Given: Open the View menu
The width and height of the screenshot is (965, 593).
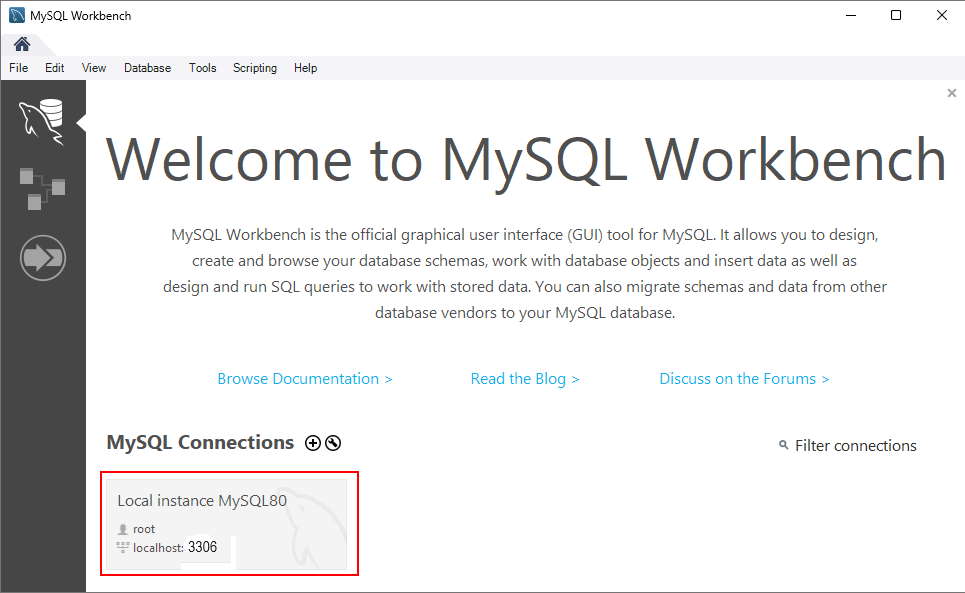Looking at the screenshot, I should pyautogui.click(x=94, y=68).
